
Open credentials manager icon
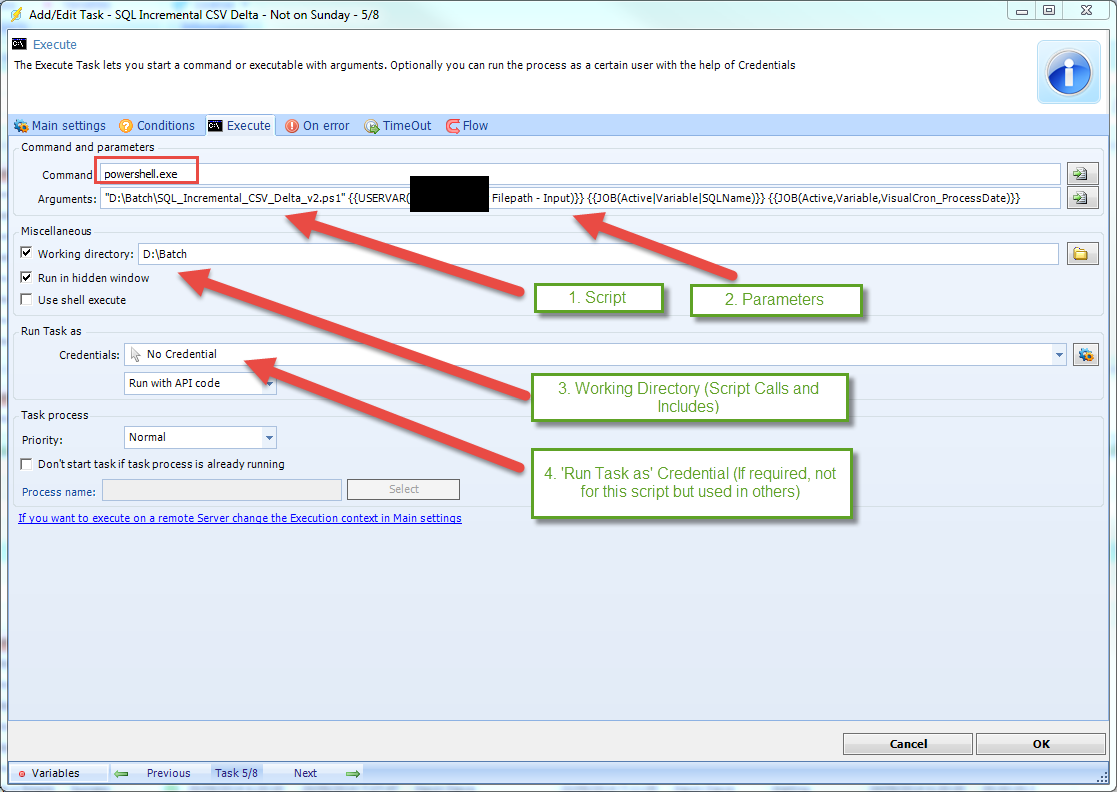point(1084,354)
